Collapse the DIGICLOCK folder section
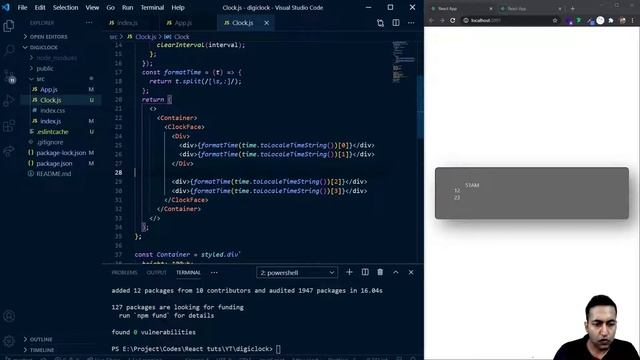 [43, 47]
